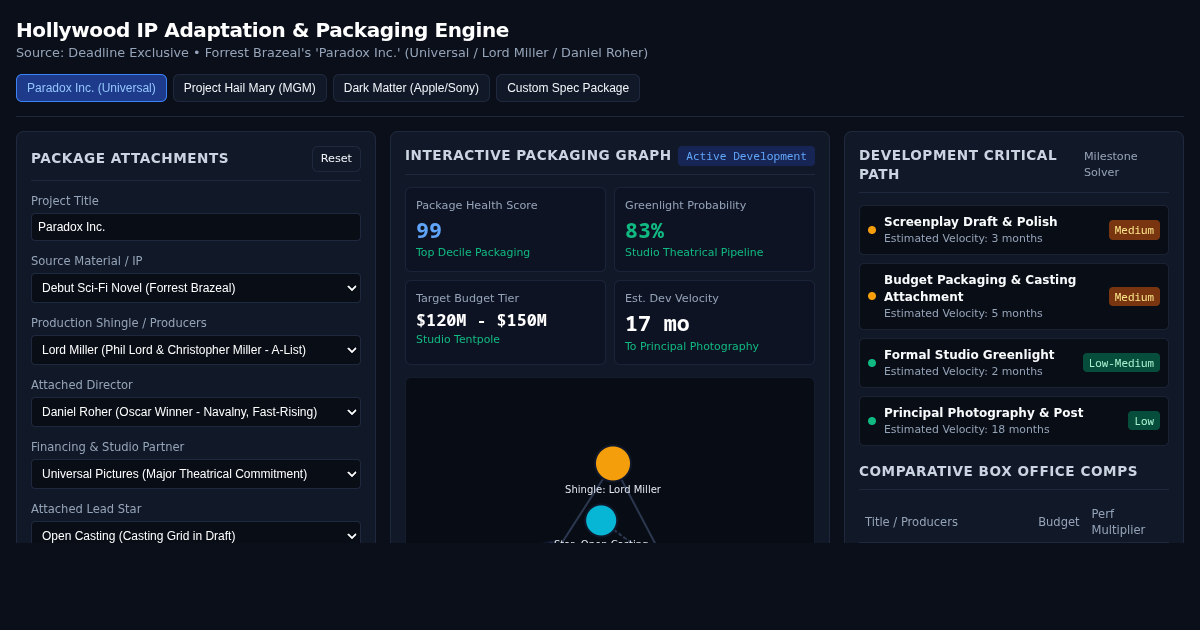
Task: Click the Low-Medium badge on Studio Greenlight
Action: 1121,363
